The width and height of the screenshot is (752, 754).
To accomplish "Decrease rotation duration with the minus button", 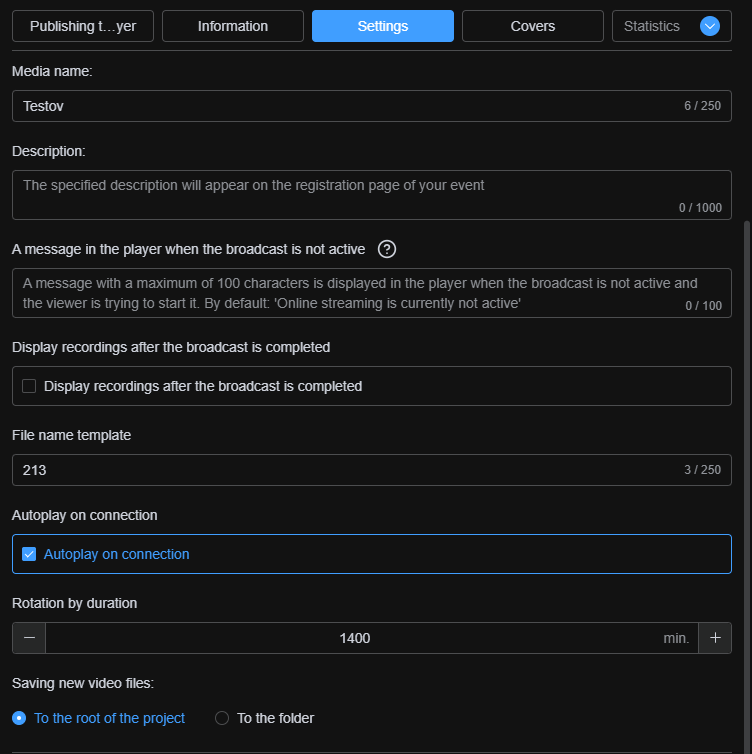I will (x=29, y=638).
